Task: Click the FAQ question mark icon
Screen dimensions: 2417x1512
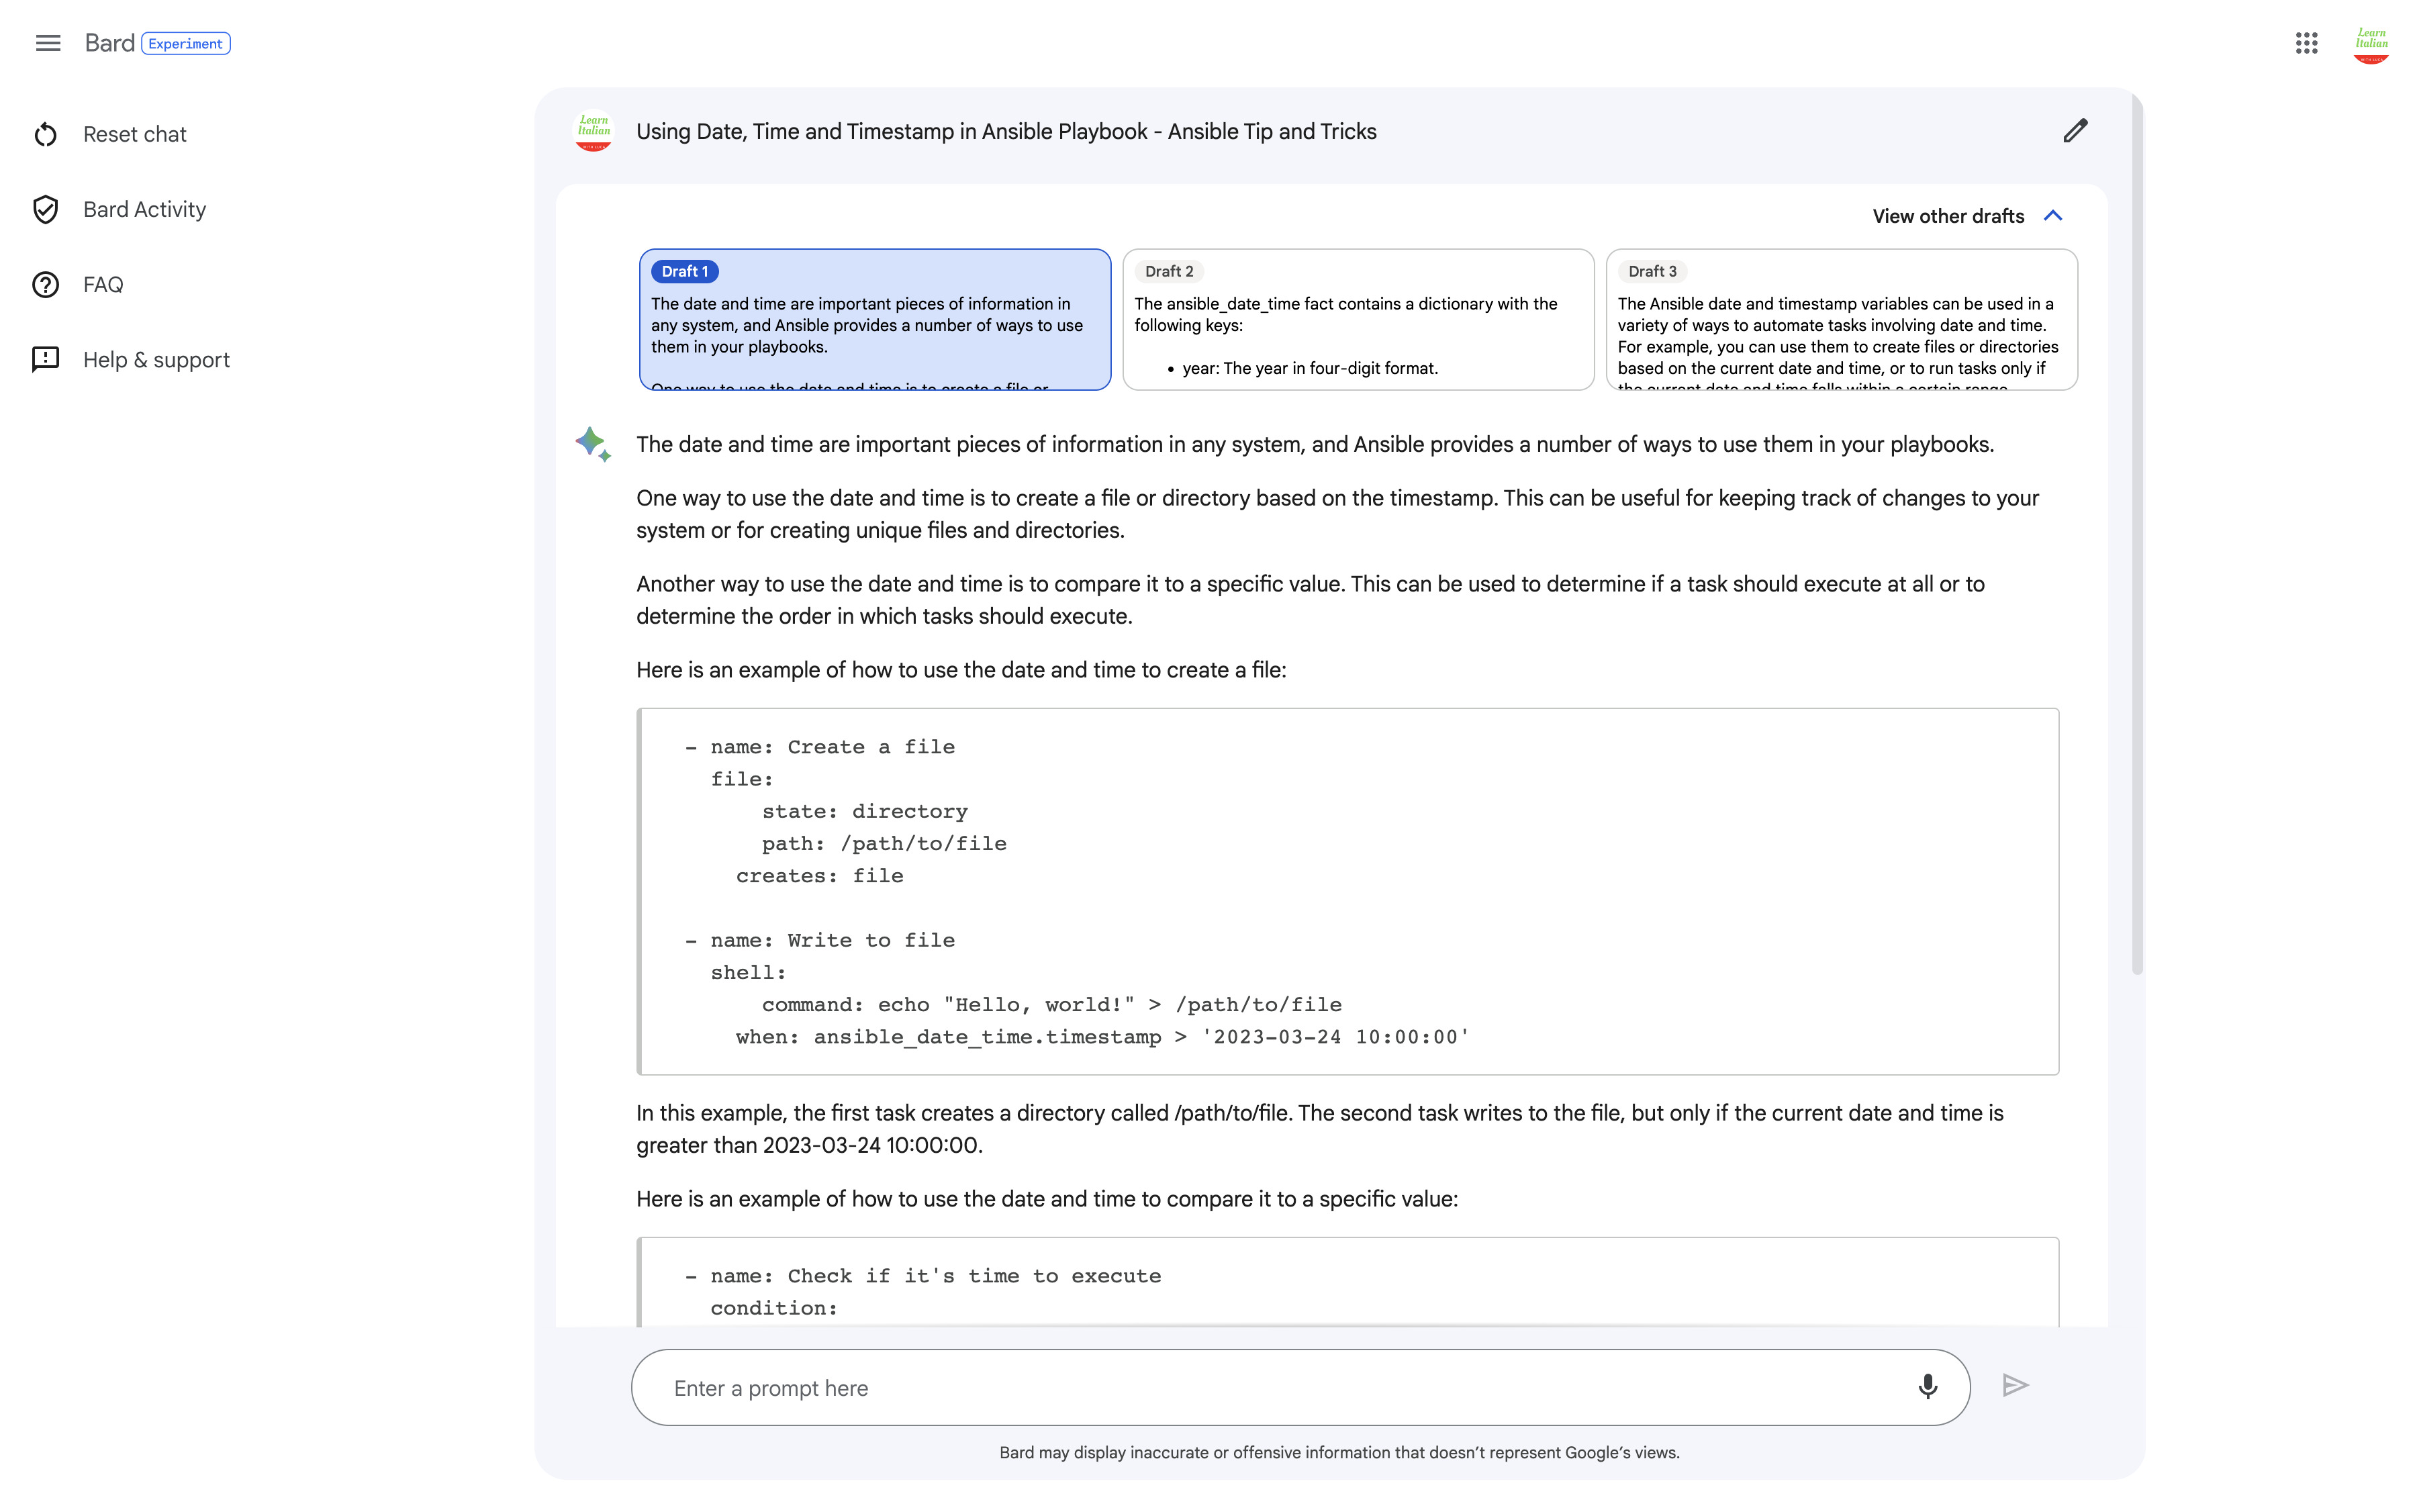Action: (x=46, y=285)
